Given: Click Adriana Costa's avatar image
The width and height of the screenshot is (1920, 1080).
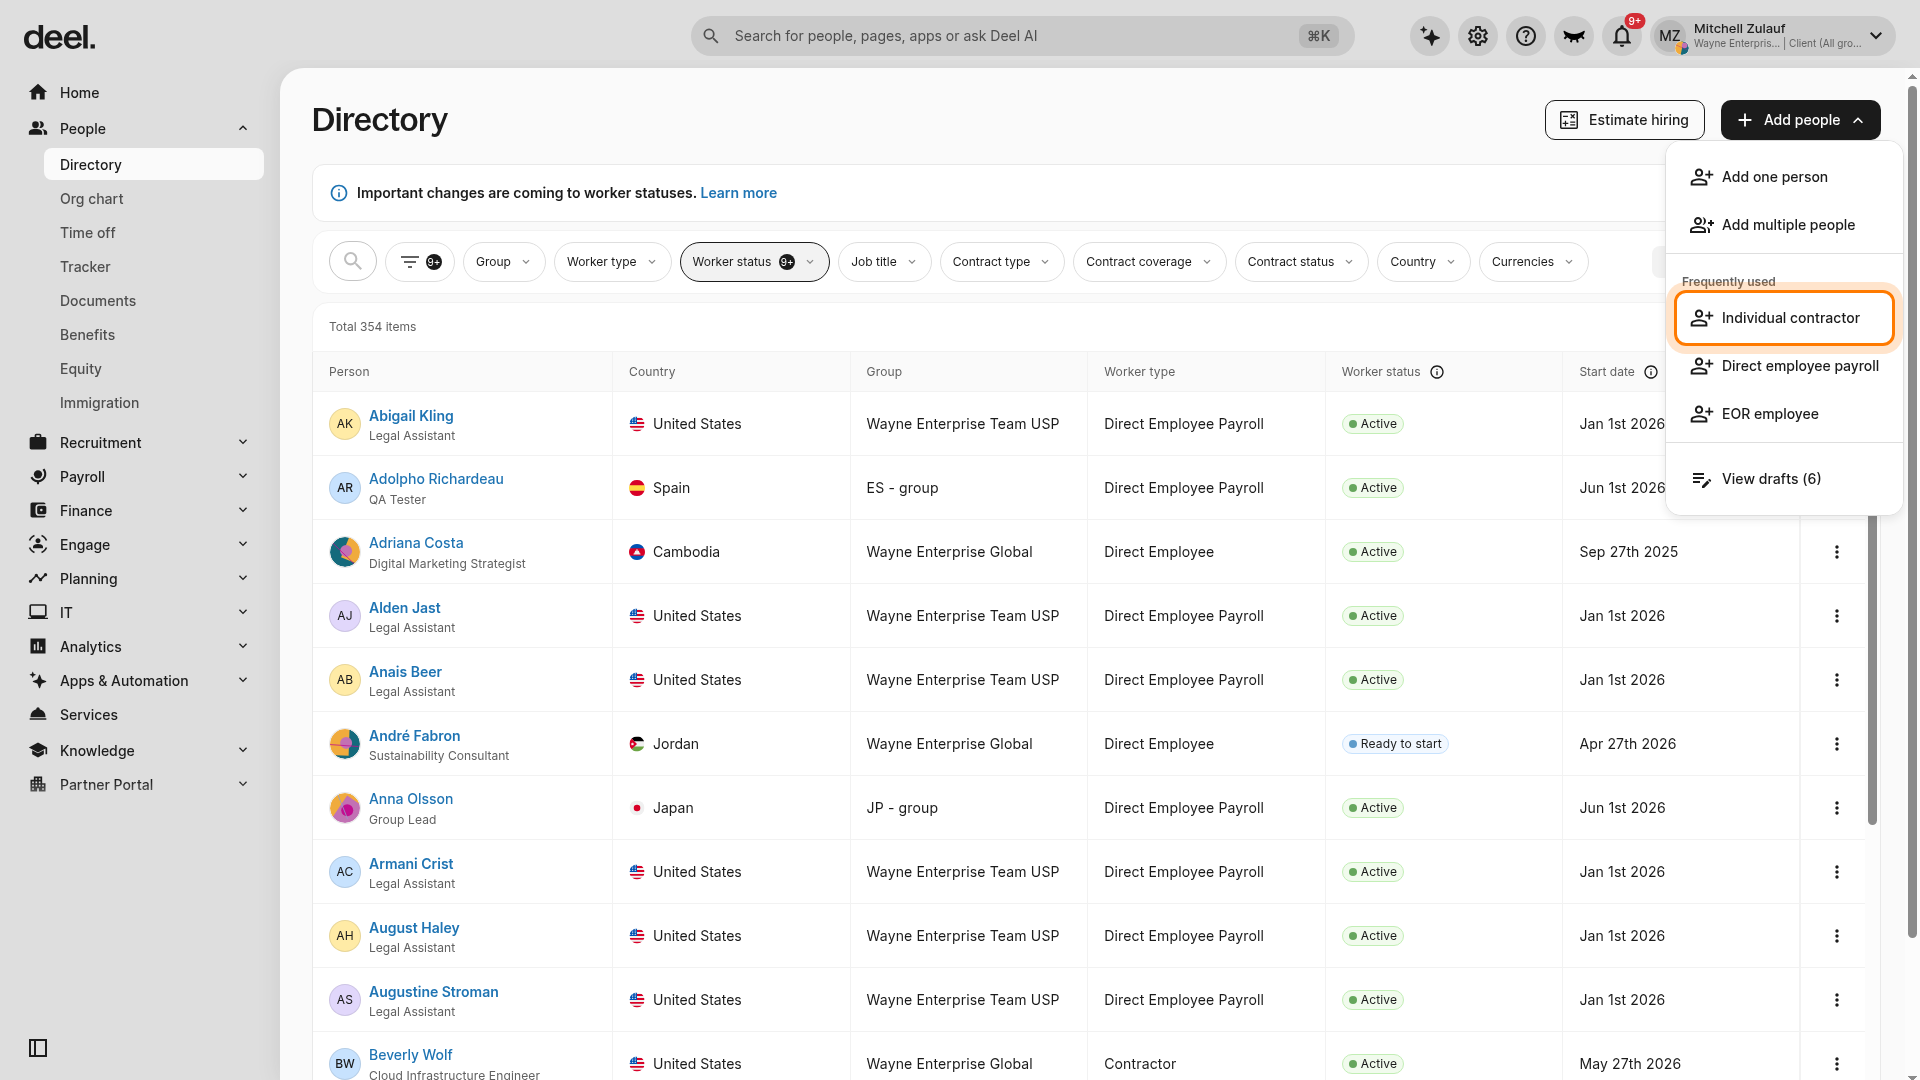Looking at the screenshot, I should pyautogui.click(x=345, y=552).
